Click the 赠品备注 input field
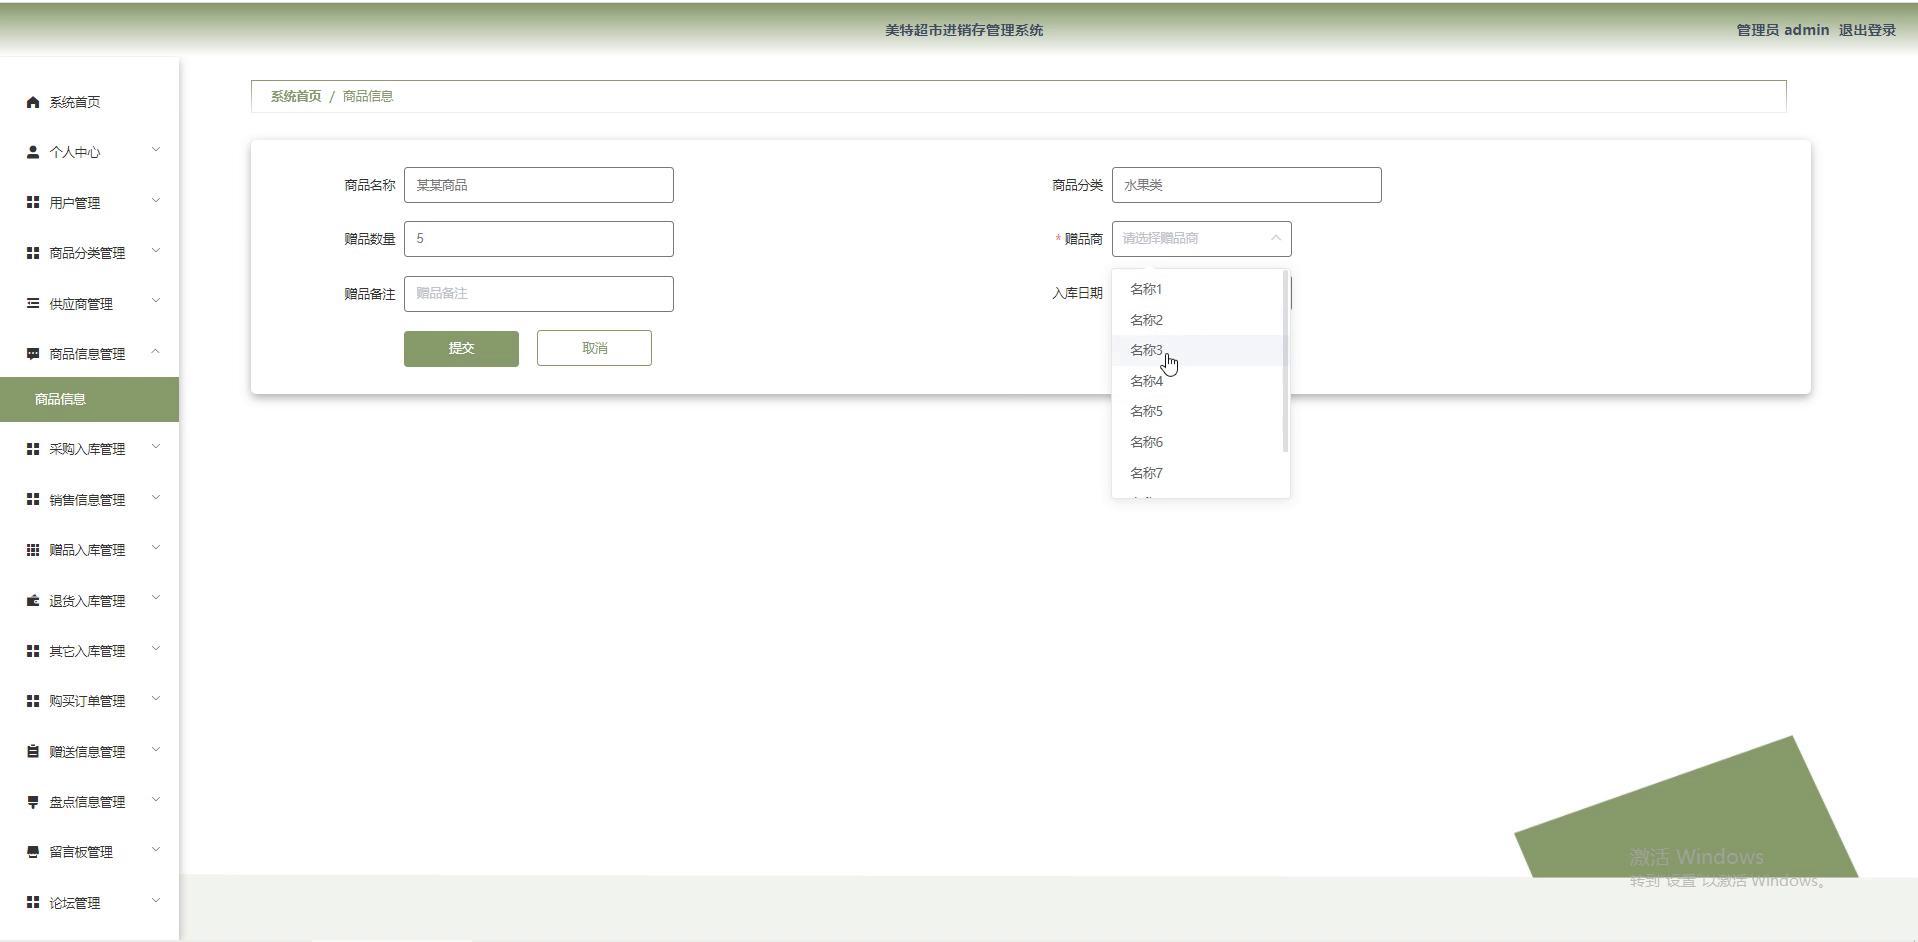Image resolution: width=1918 pixels, height=942 pixels. pos(539,294)
